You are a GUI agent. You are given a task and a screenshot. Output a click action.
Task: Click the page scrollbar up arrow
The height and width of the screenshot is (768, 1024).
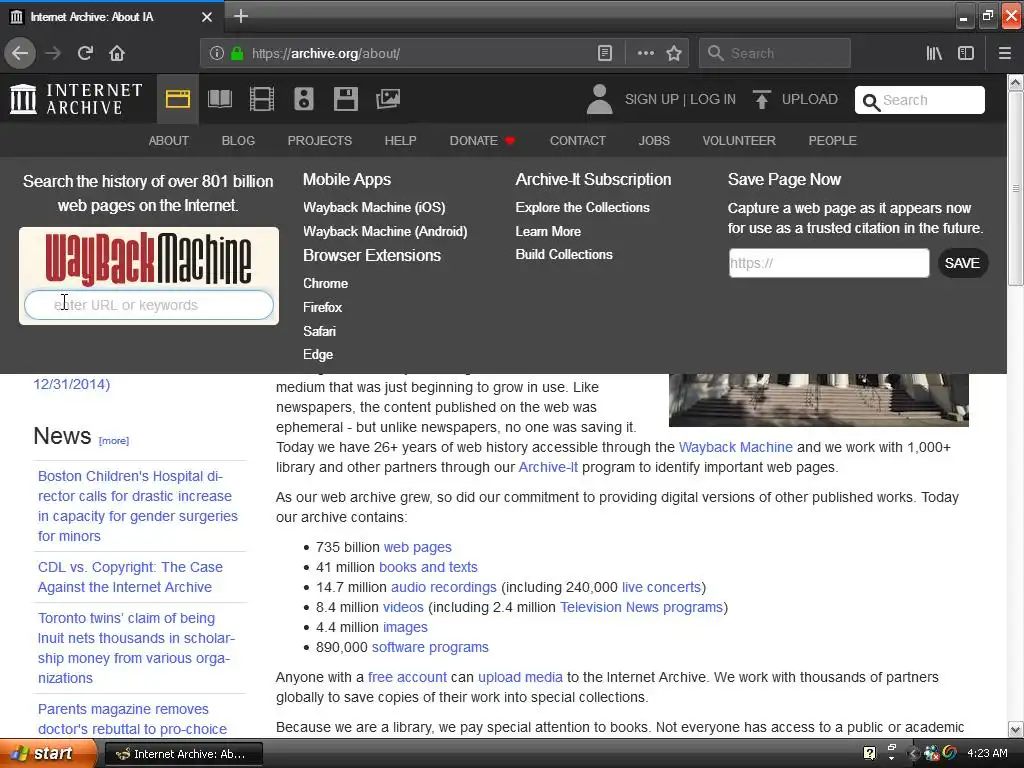pyautogui.click(x=1016, y=82)
